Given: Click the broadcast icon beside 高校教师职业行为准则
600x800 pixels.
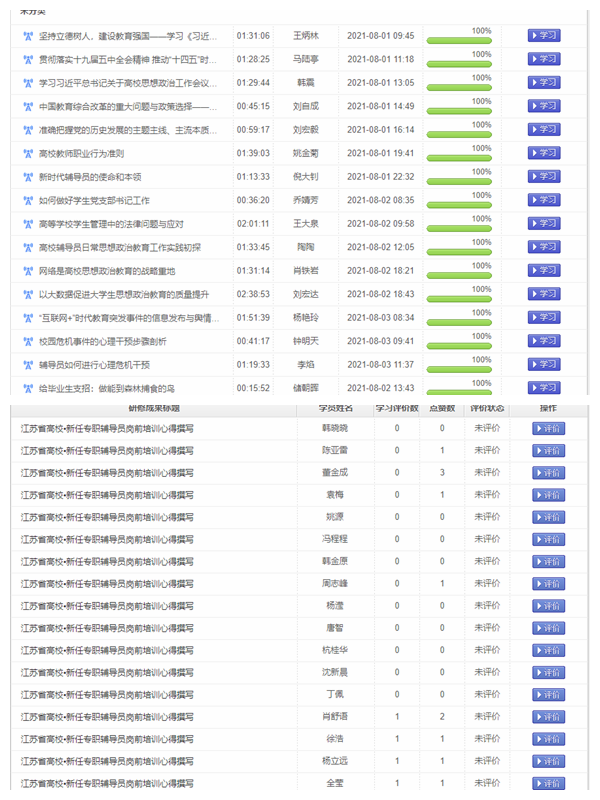Looking at the screenshot, I should click(x=27, y=154).
